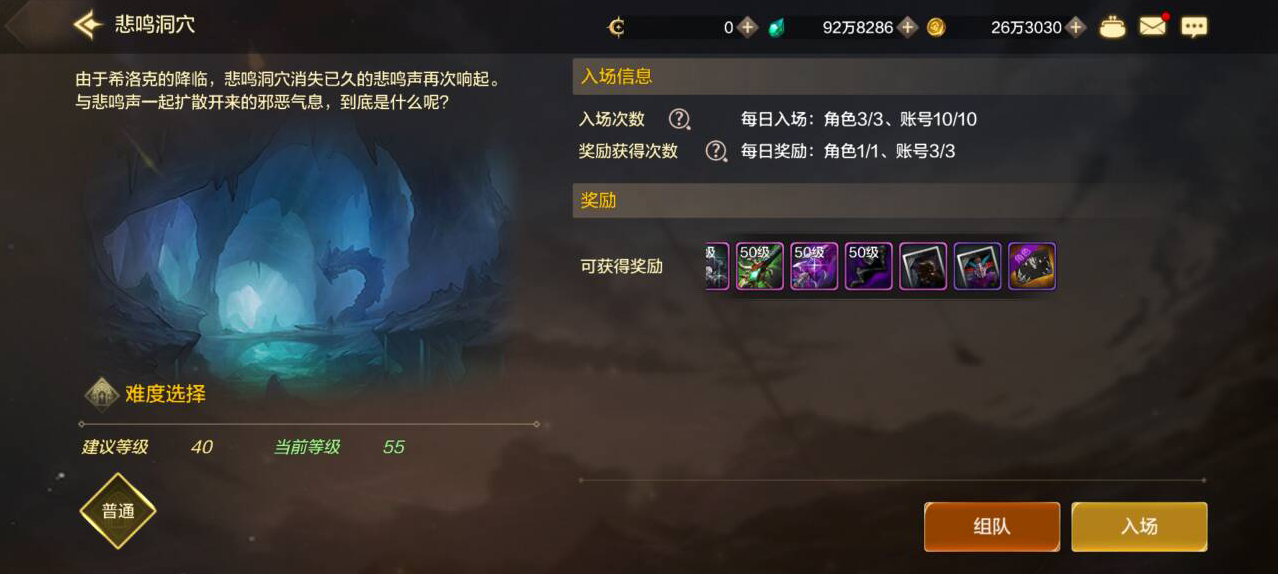View the green weapon 50级 reward item
Viewport: 1279px width, 574px height.
coord(760,266)
